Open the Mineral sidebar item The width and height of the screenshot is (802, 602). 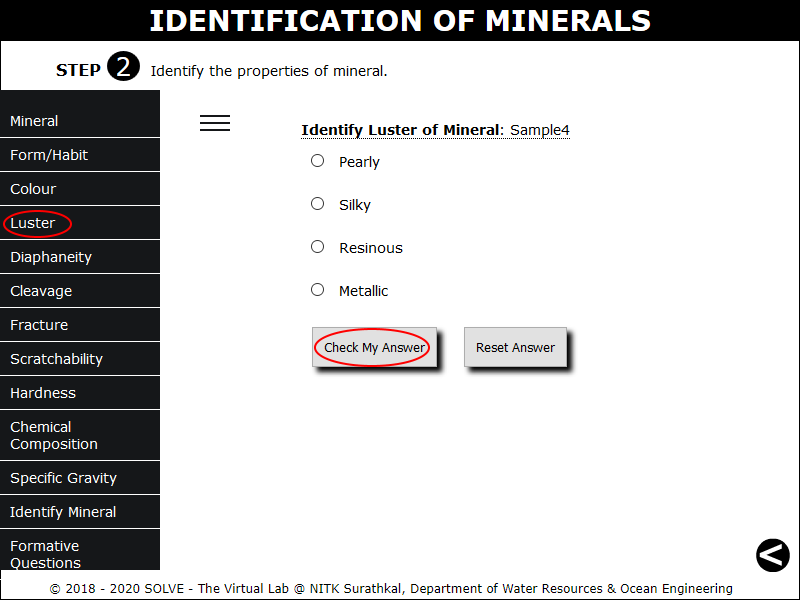point(80,121)
